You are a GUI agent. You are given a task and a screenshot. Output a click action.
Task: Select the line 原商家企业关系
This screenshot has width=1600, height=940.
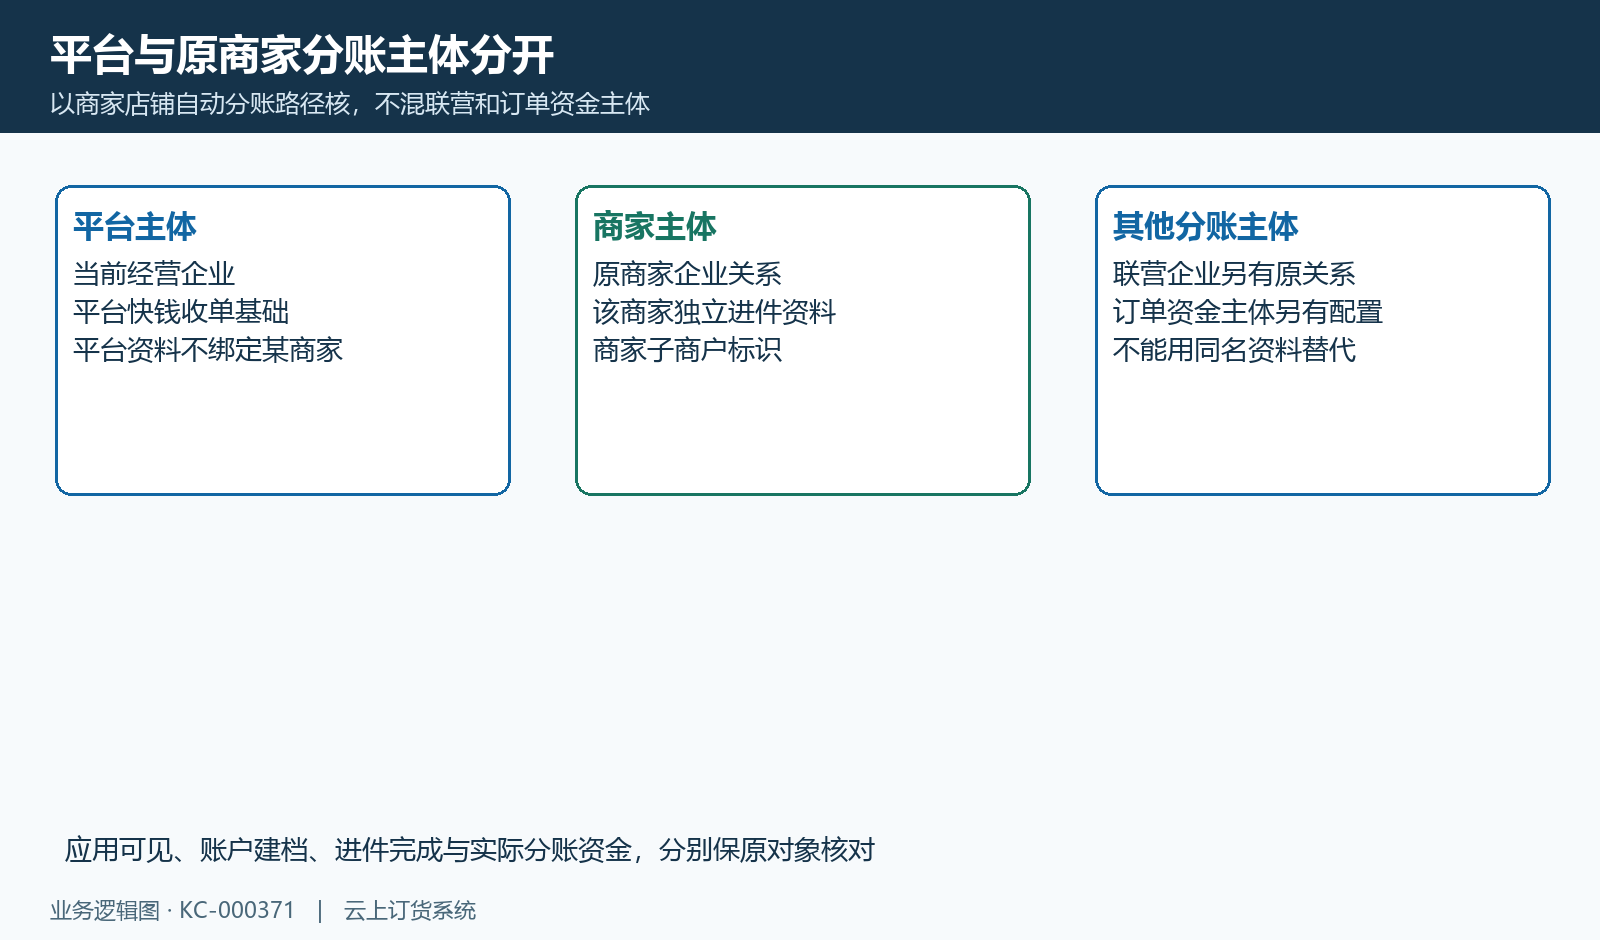tap(687, 274)
